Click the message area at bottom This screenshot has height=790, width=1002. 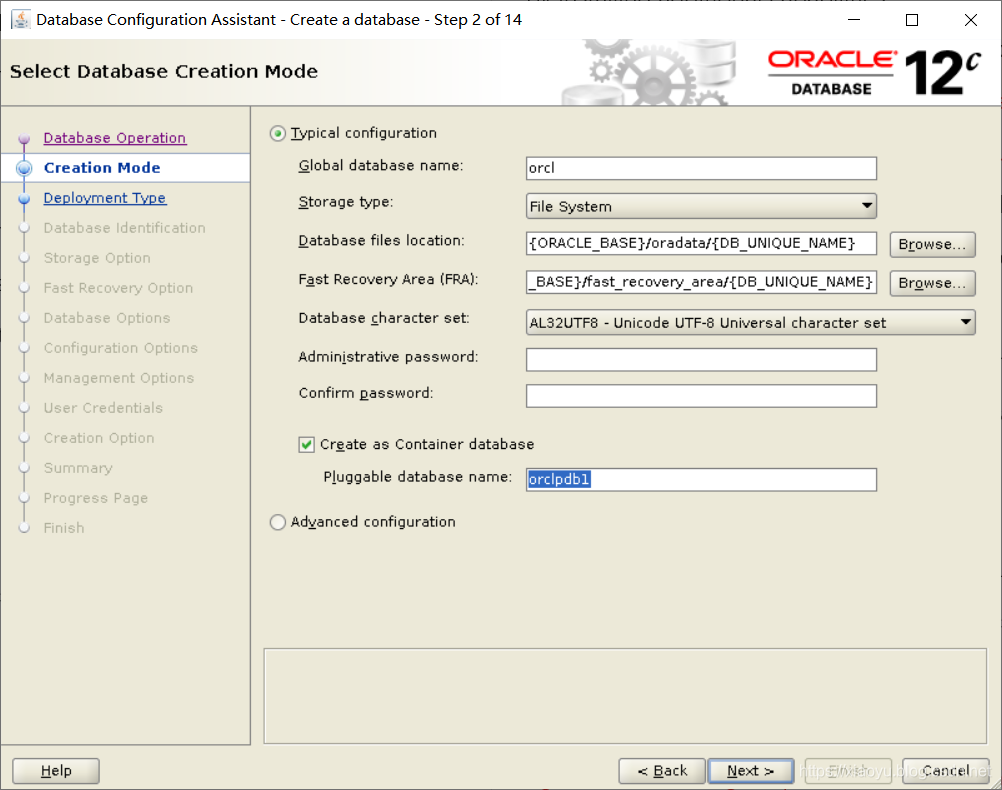pos(625,696)
